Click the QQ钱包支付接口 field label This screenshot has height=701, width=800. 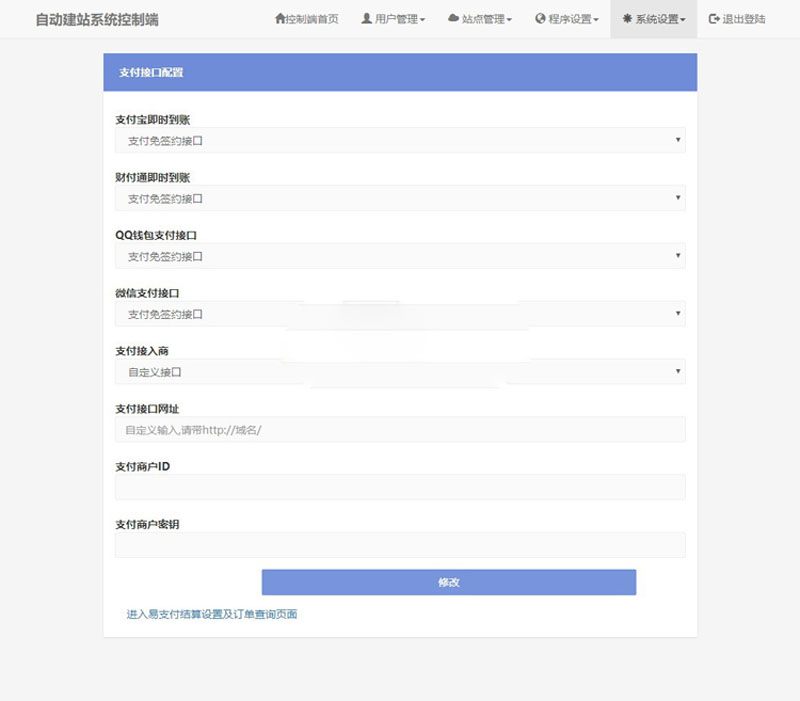(x=156, y=235)
